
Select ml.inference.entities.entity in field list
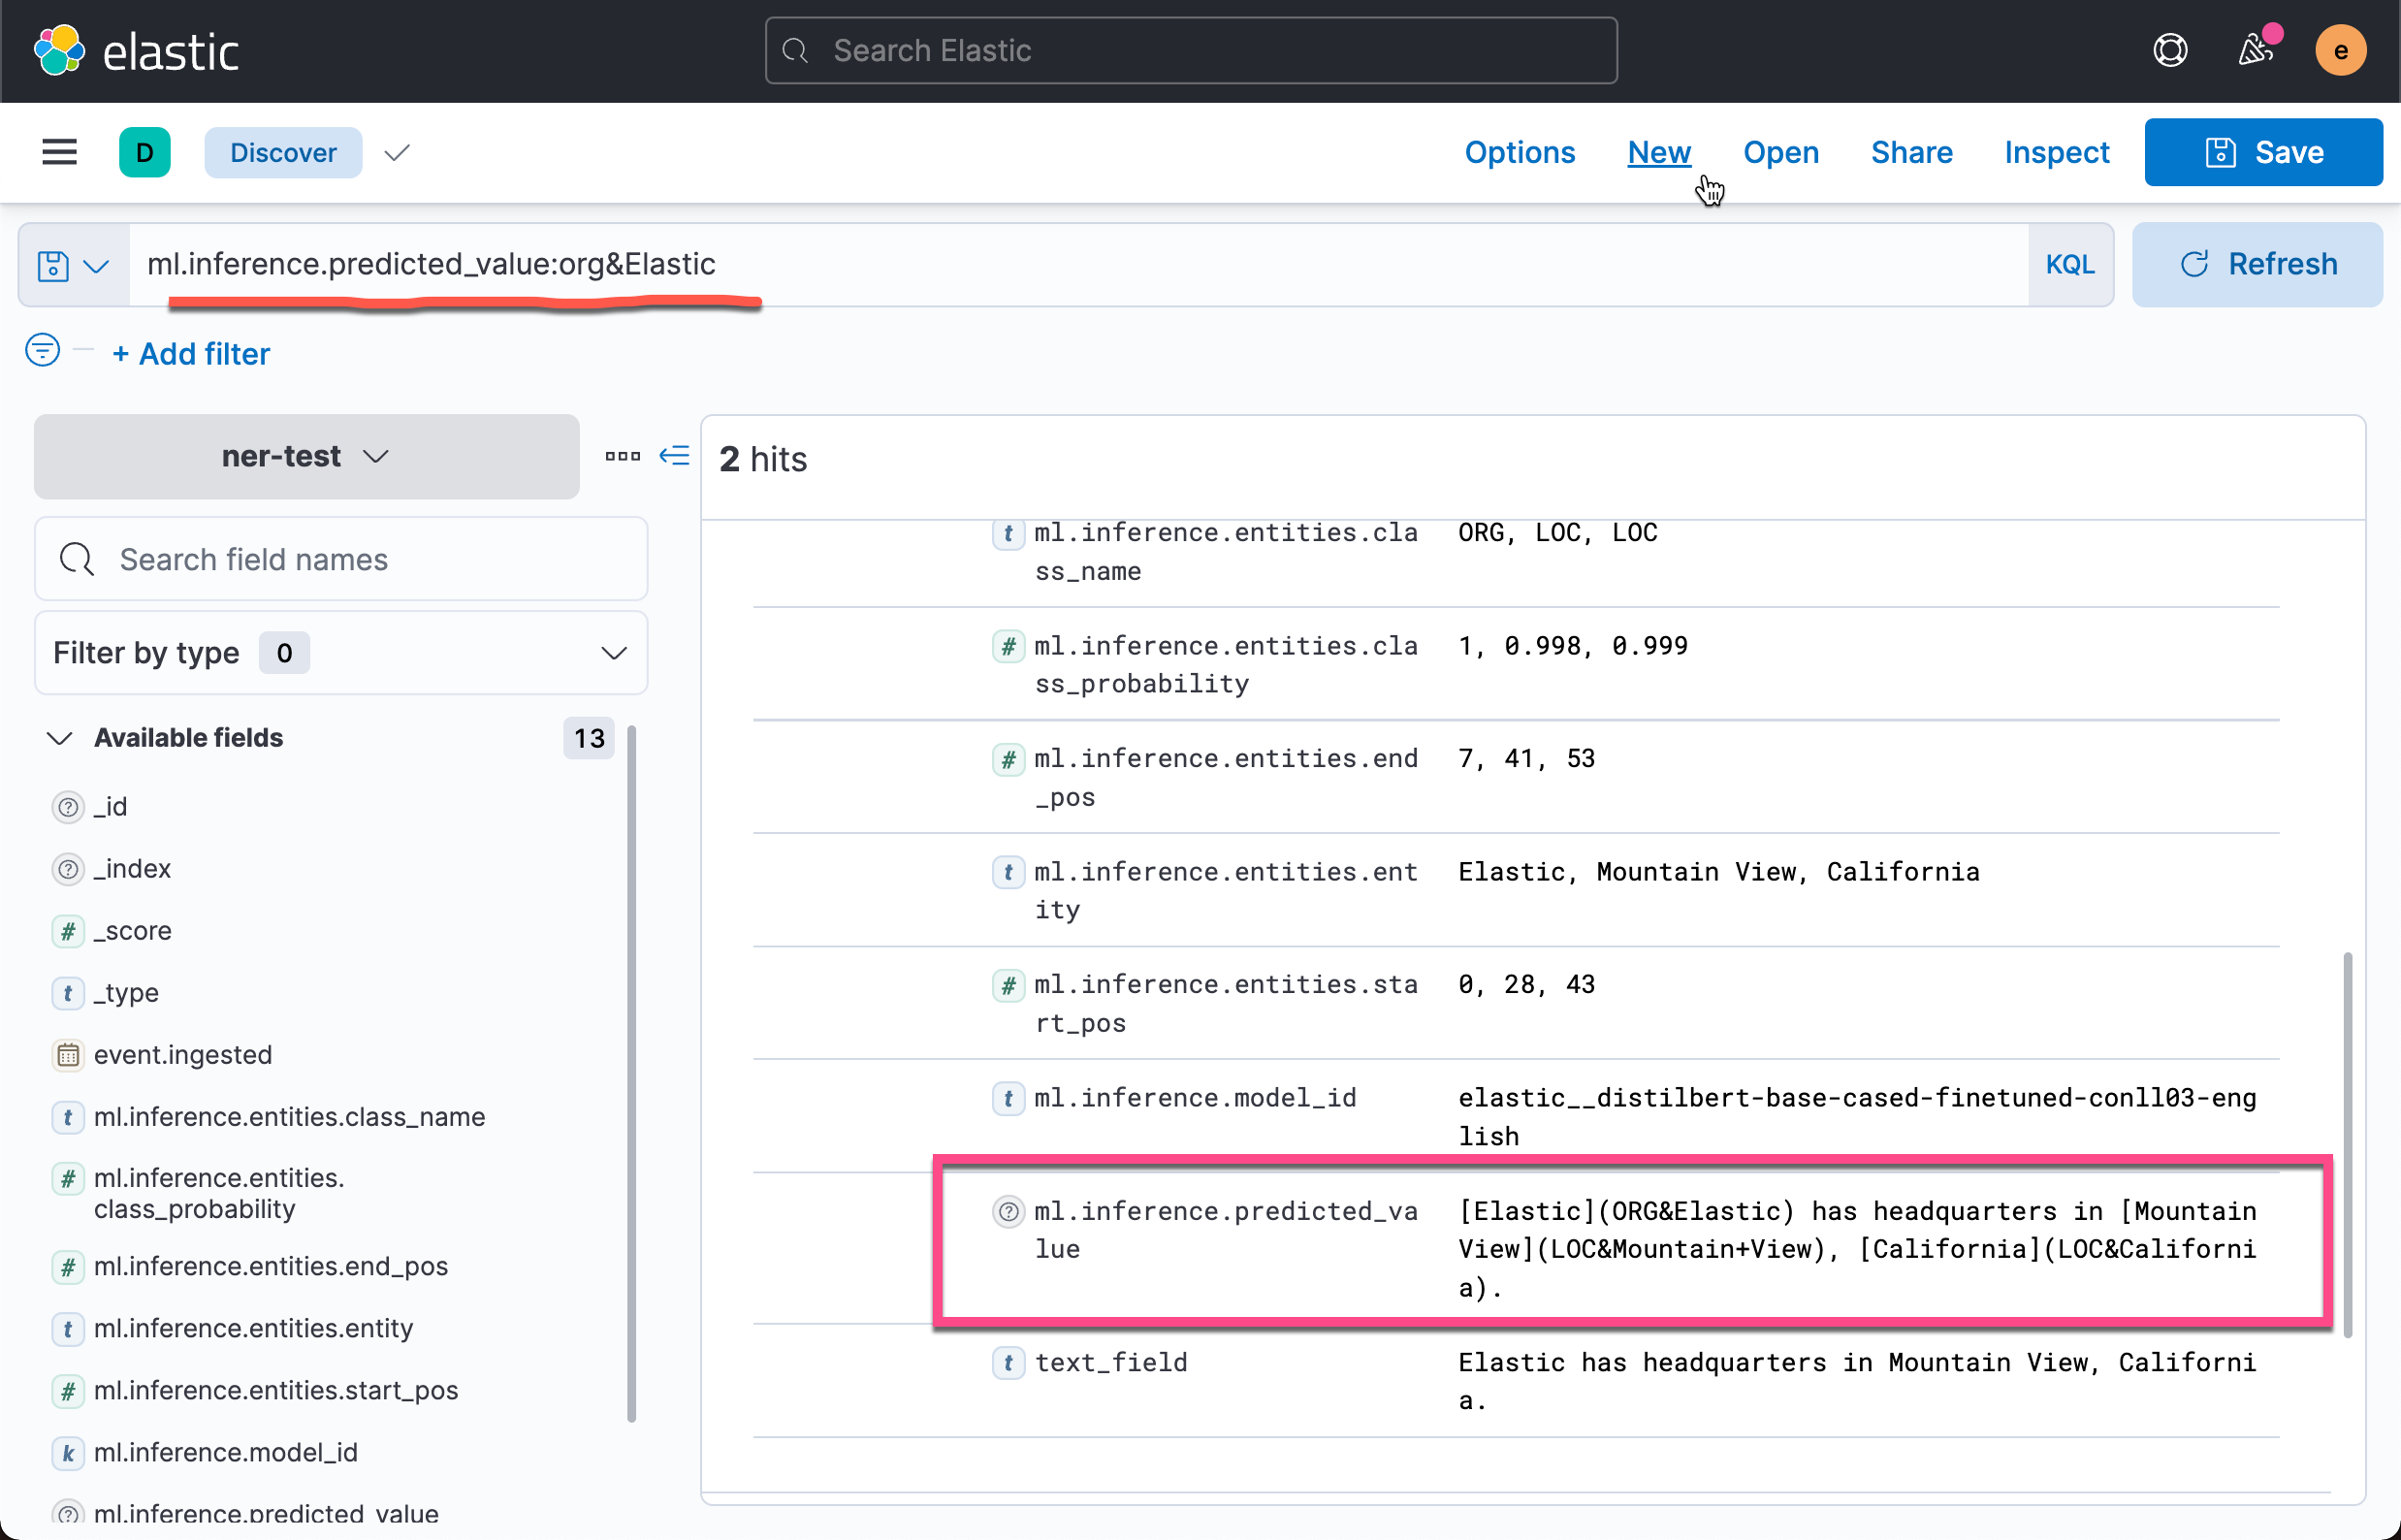pyautogui.click(x=253, y=1328)
